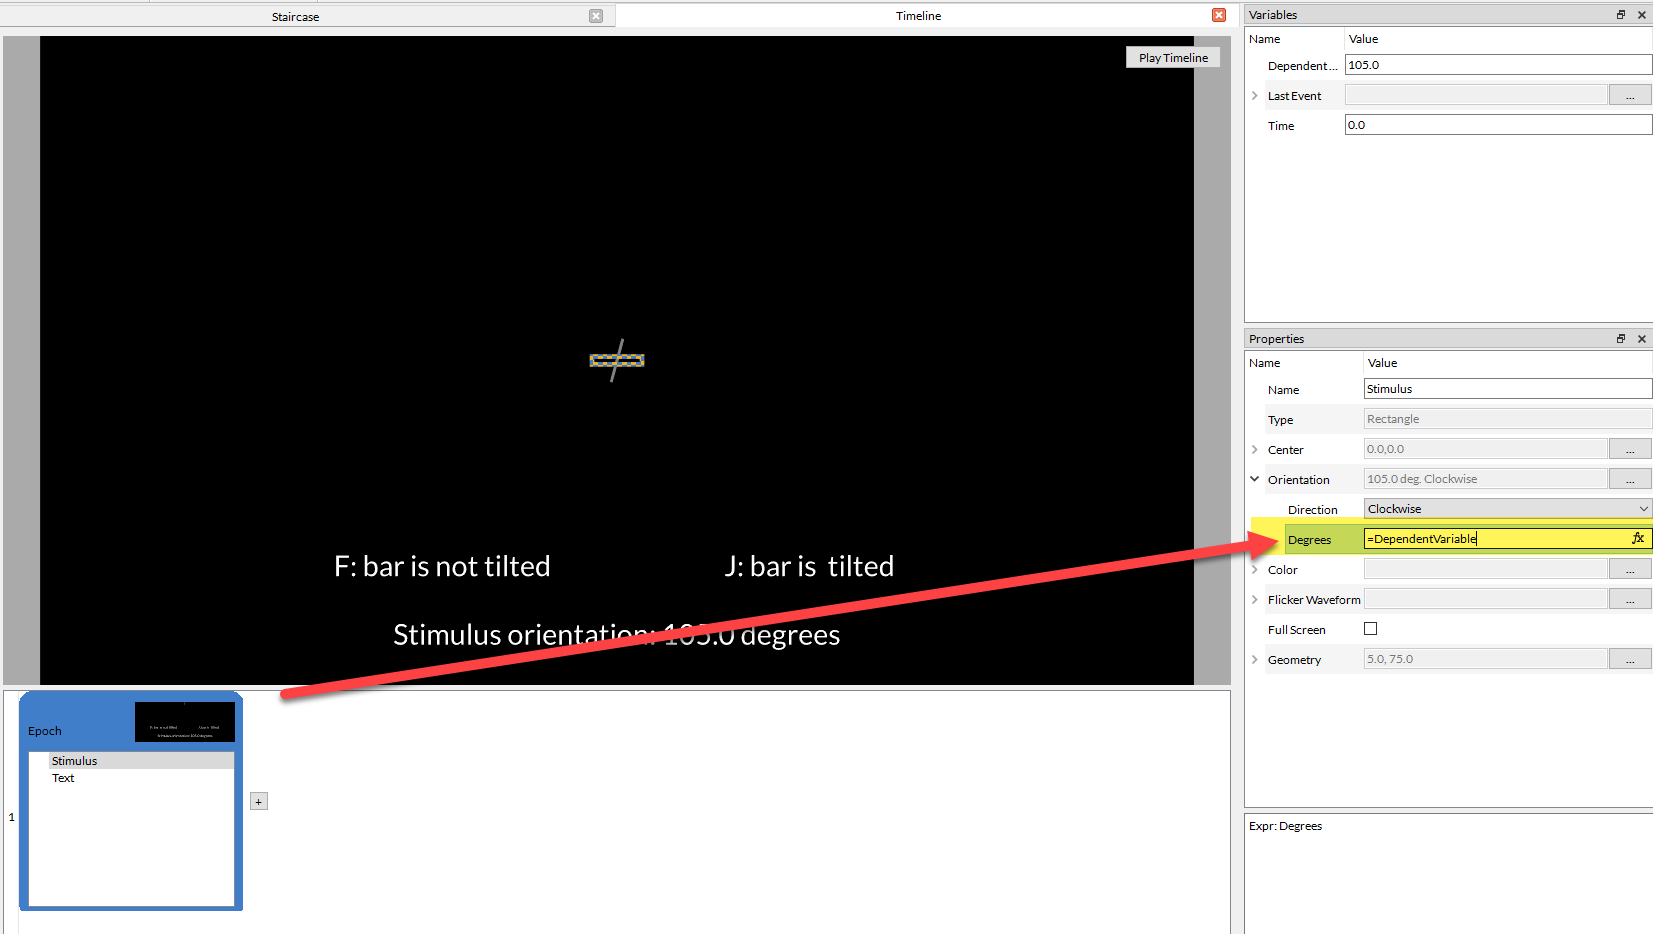The height and width of the screenshot is (934, 1676).
Task: Switch to the Staircase tab
Action: click(296, 17)
